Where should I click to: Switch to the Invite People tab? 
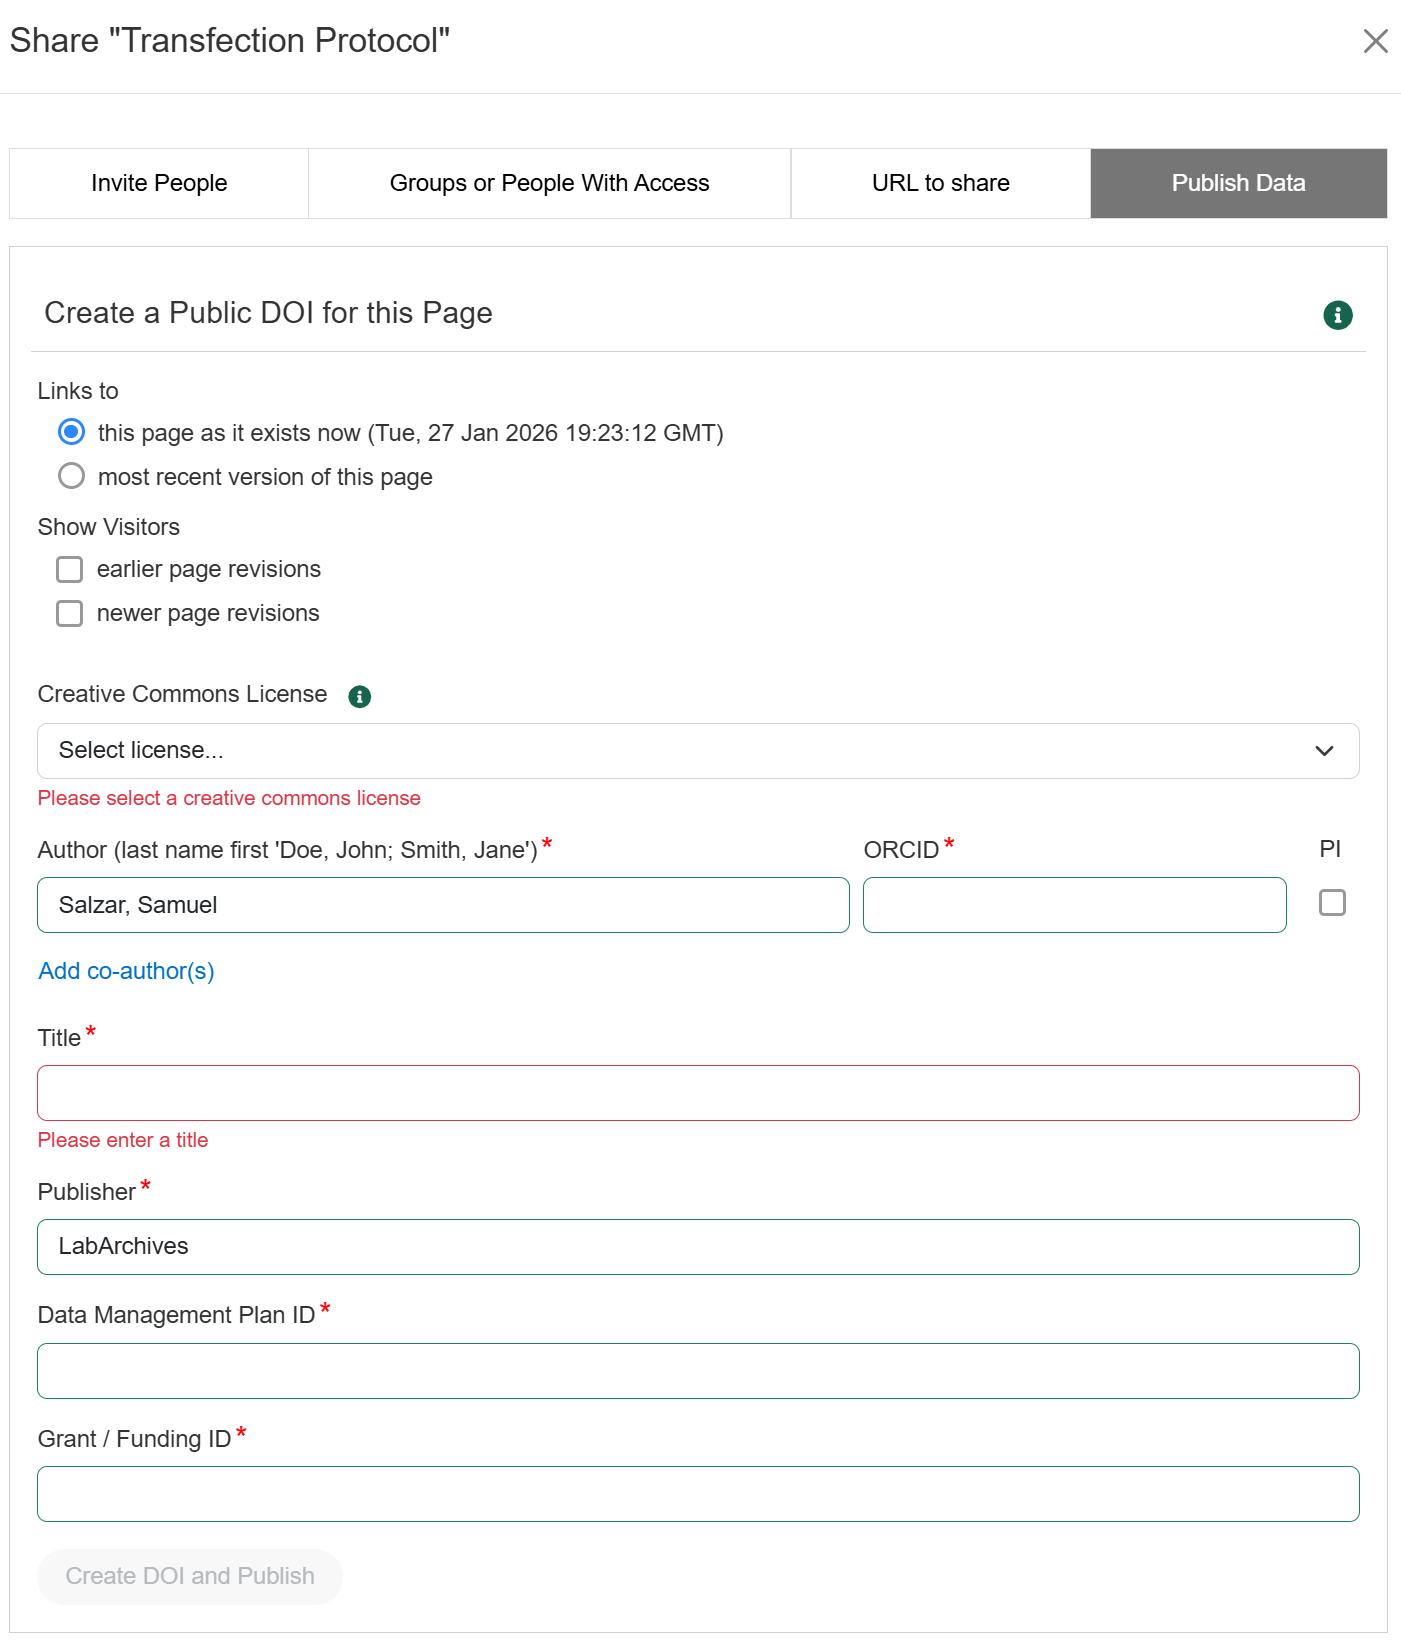pyautogui.click(x=159, y=183)
